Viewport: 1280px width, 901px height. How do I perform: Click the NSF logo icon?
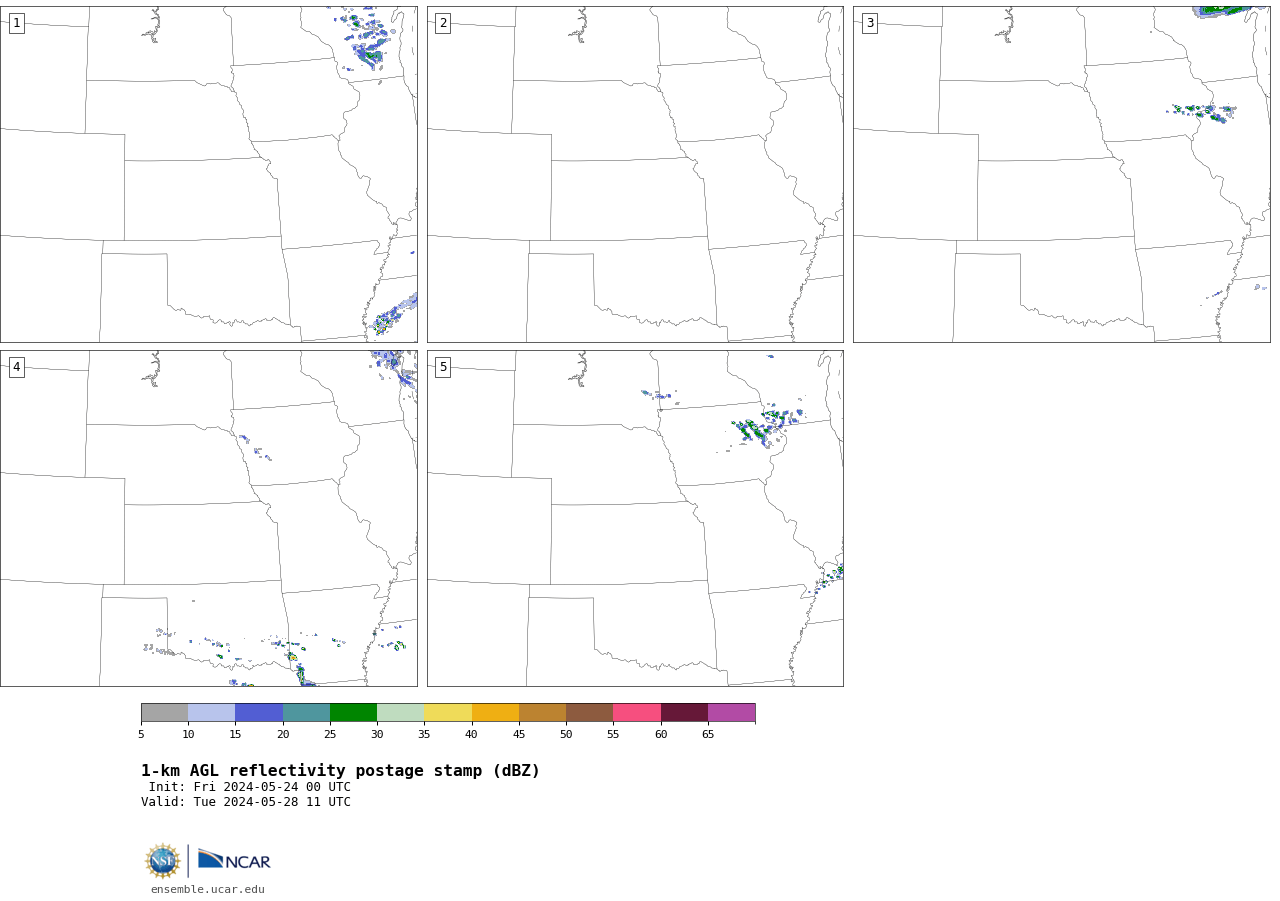pyautogui.click(x=163, y=861)
